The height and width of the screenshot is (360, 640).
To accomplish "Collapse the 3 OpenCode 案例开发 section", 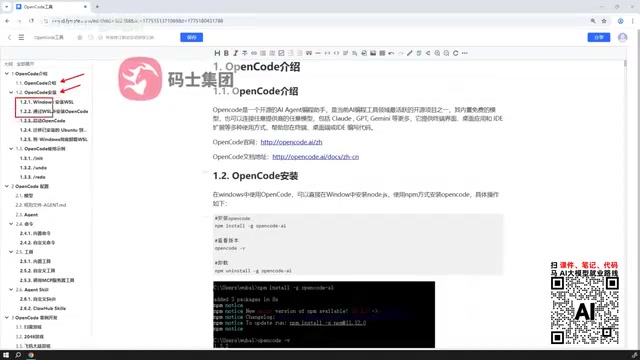I will (x=7, y=318).
